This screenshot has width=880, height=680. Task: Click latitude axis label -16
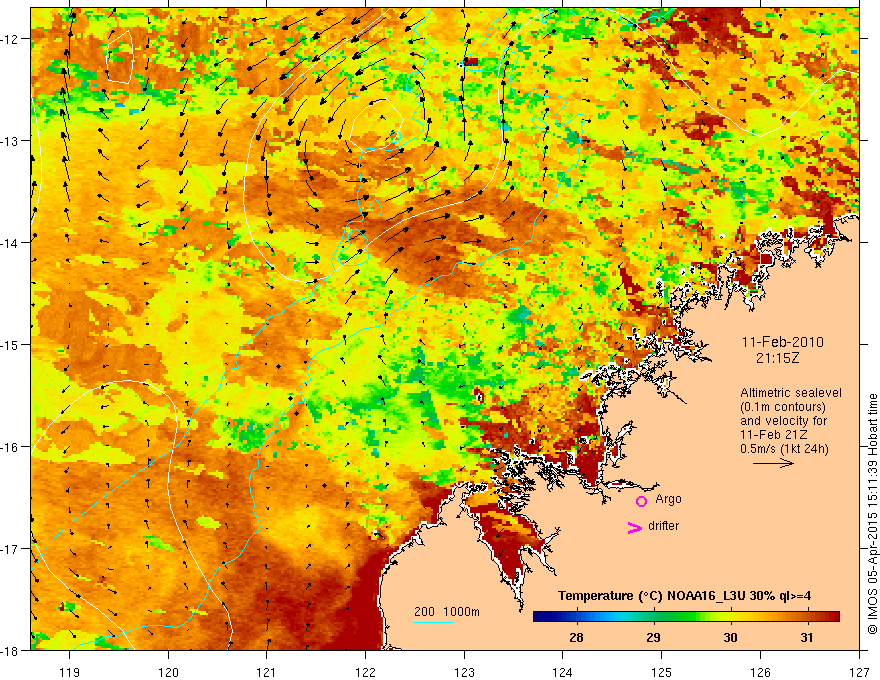click(x=11, y=447)
